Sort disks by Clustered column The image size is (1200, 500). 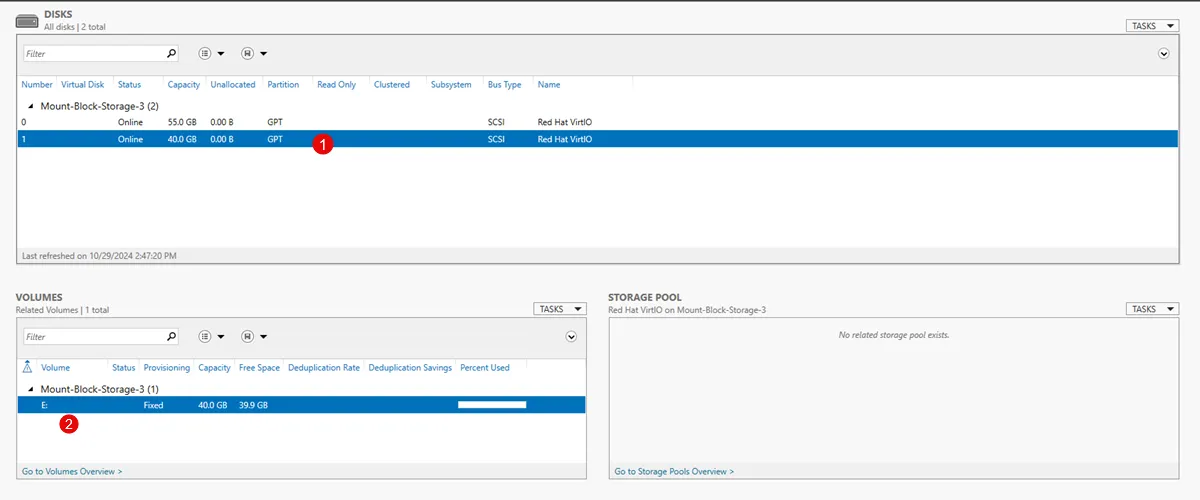pyautogui.click(x=392, y=85)
